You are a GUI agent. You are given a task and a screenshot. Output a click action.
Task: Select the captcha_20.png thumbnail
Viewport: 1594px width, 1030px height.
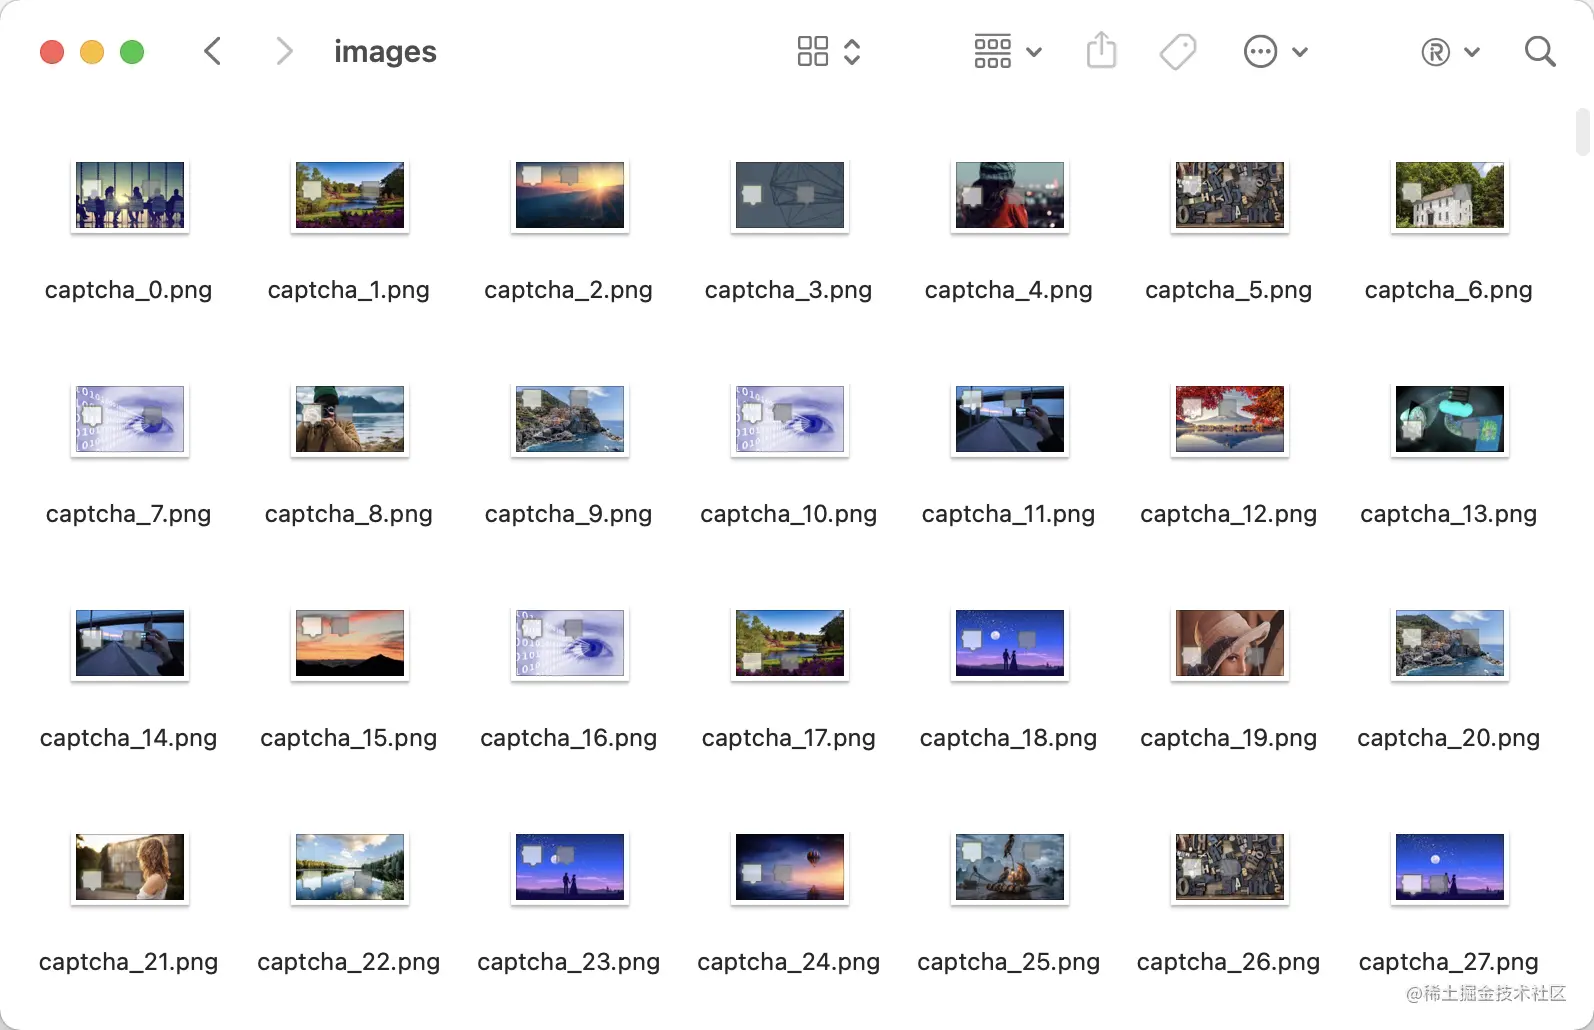pyautogui.click(x=1450, y=643)
